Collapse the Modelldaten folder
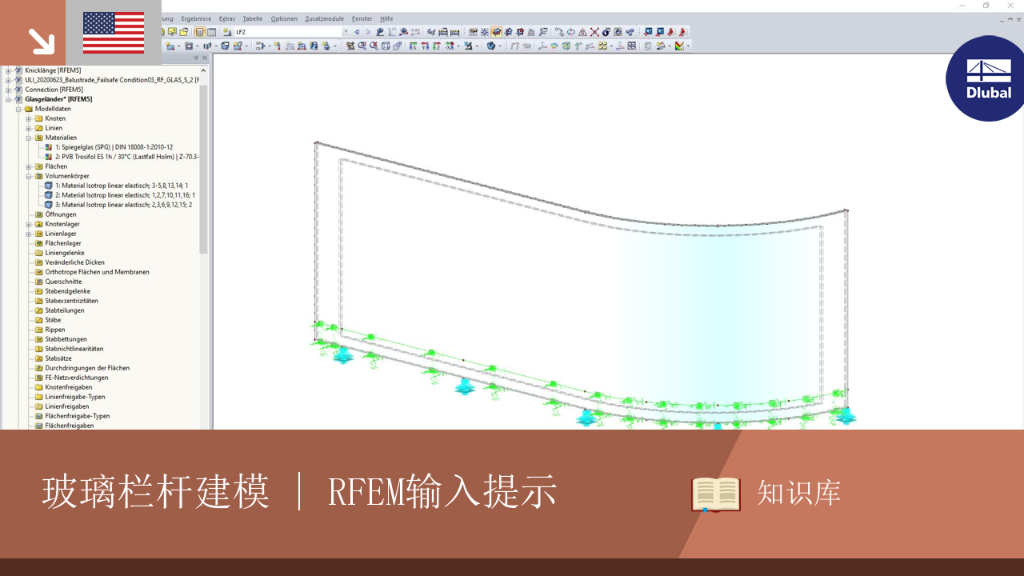 pos(18,109)
